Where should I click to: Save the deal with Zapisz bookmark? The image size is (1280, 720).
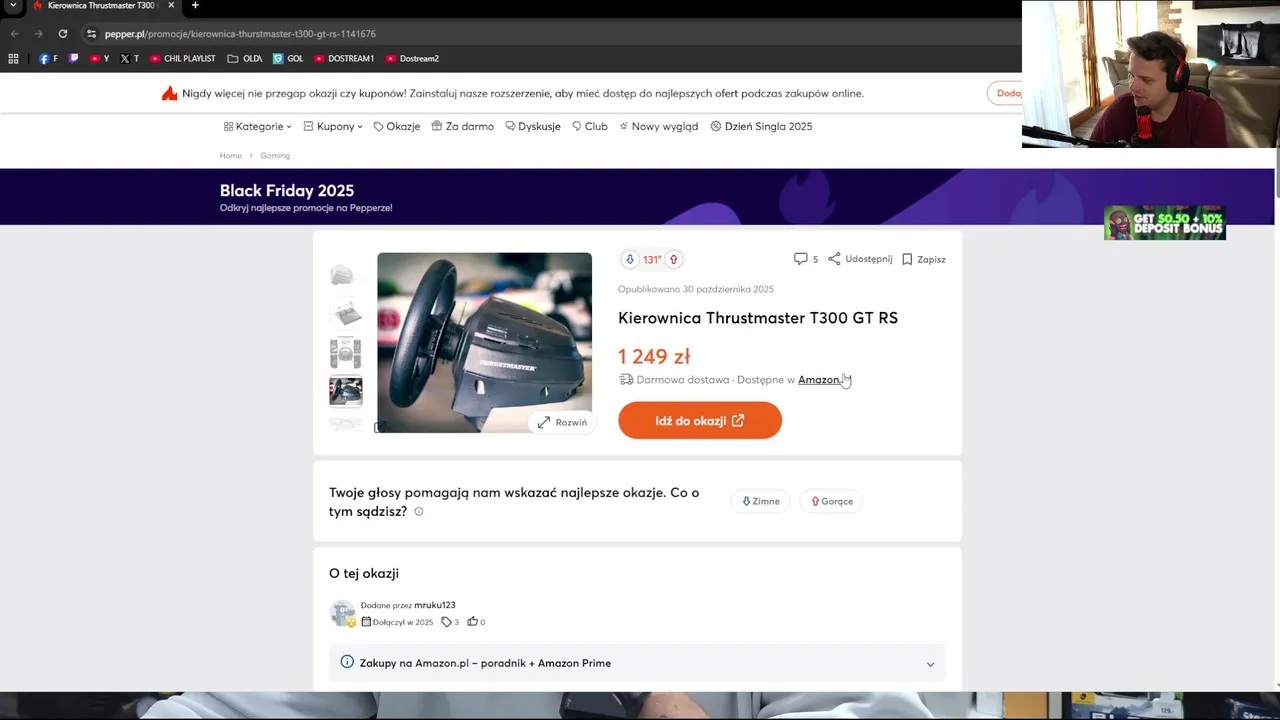pyautogui.click(x=923, y=259)
